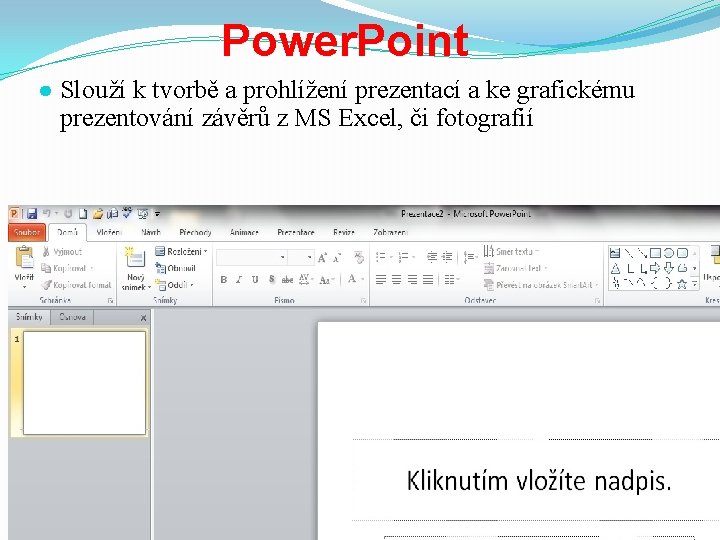The image size is (720, 540).
Task: Click the Open folder icon
Action: pyautogui.click(x=97, y=214)
